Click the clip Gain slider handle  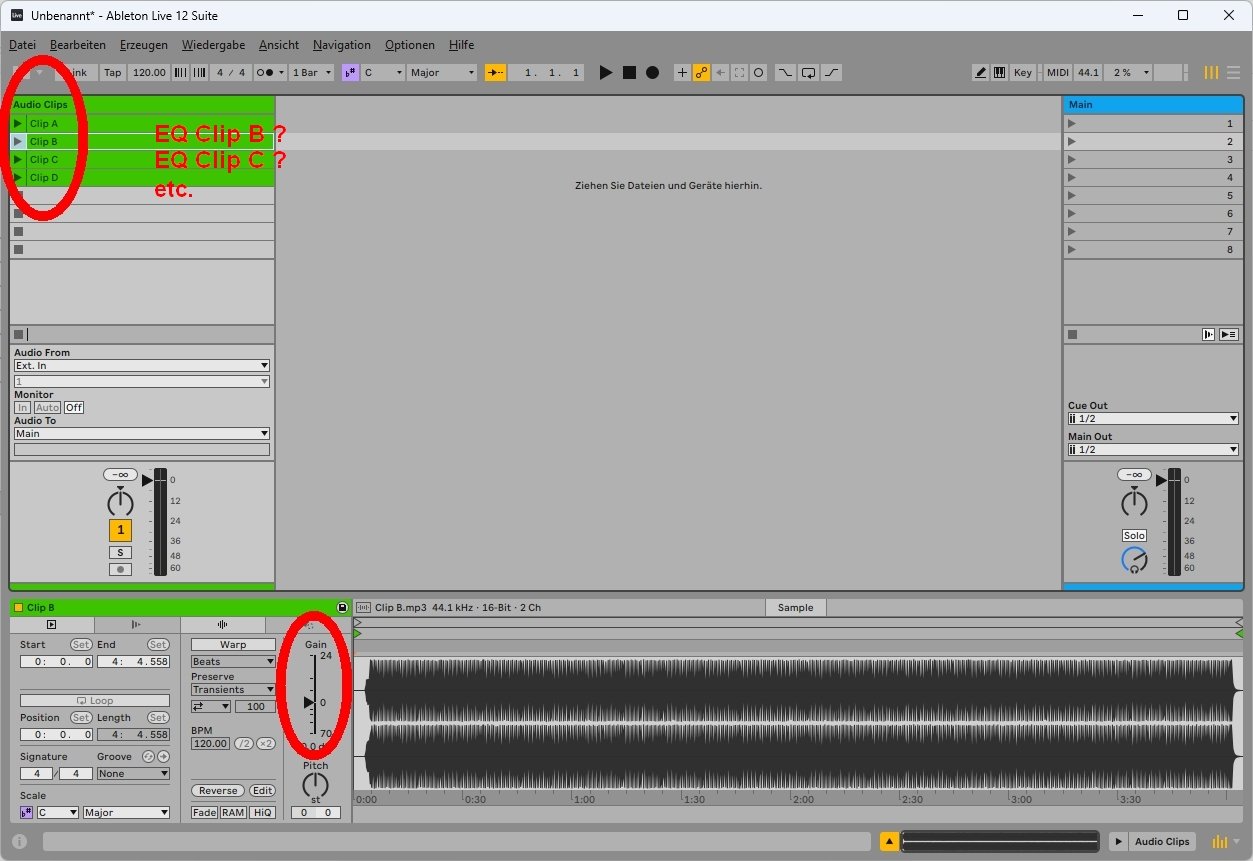309,702
